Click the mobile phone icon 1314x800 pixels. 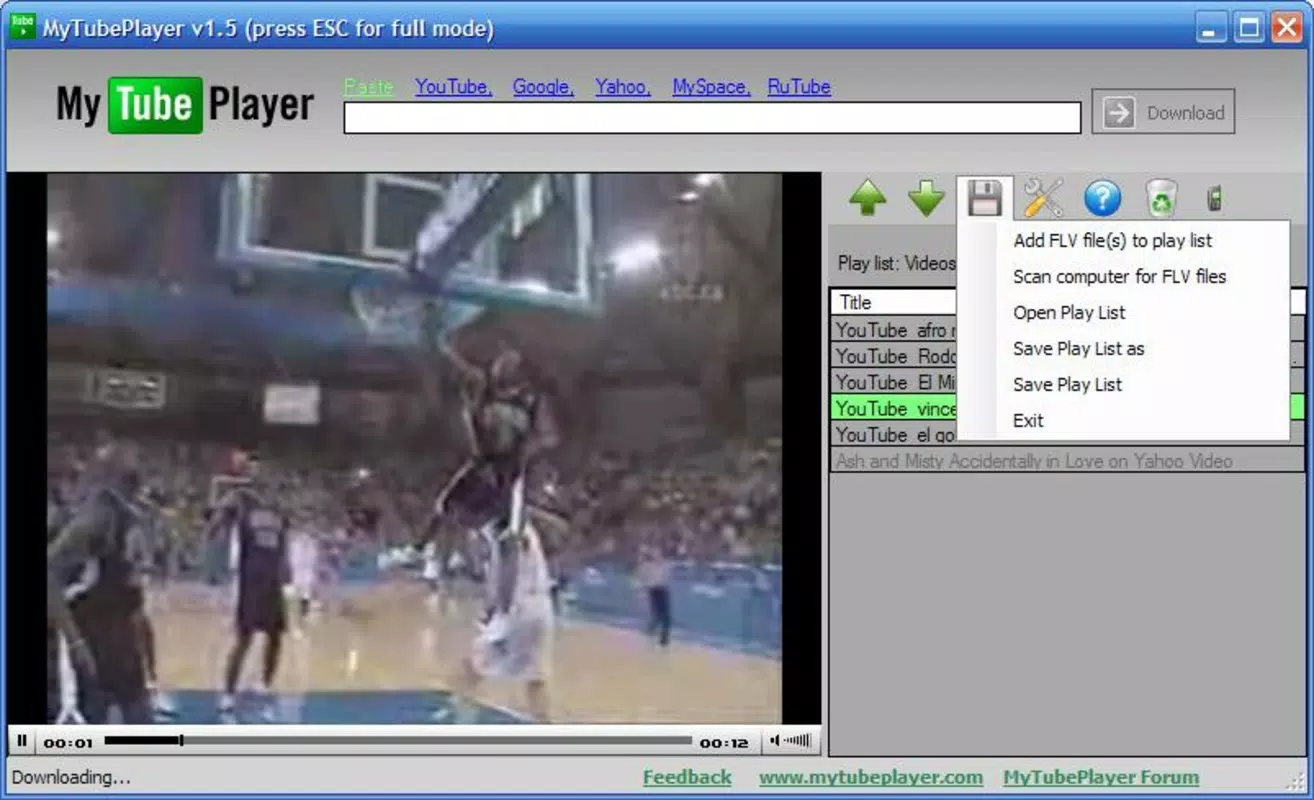1215,198
